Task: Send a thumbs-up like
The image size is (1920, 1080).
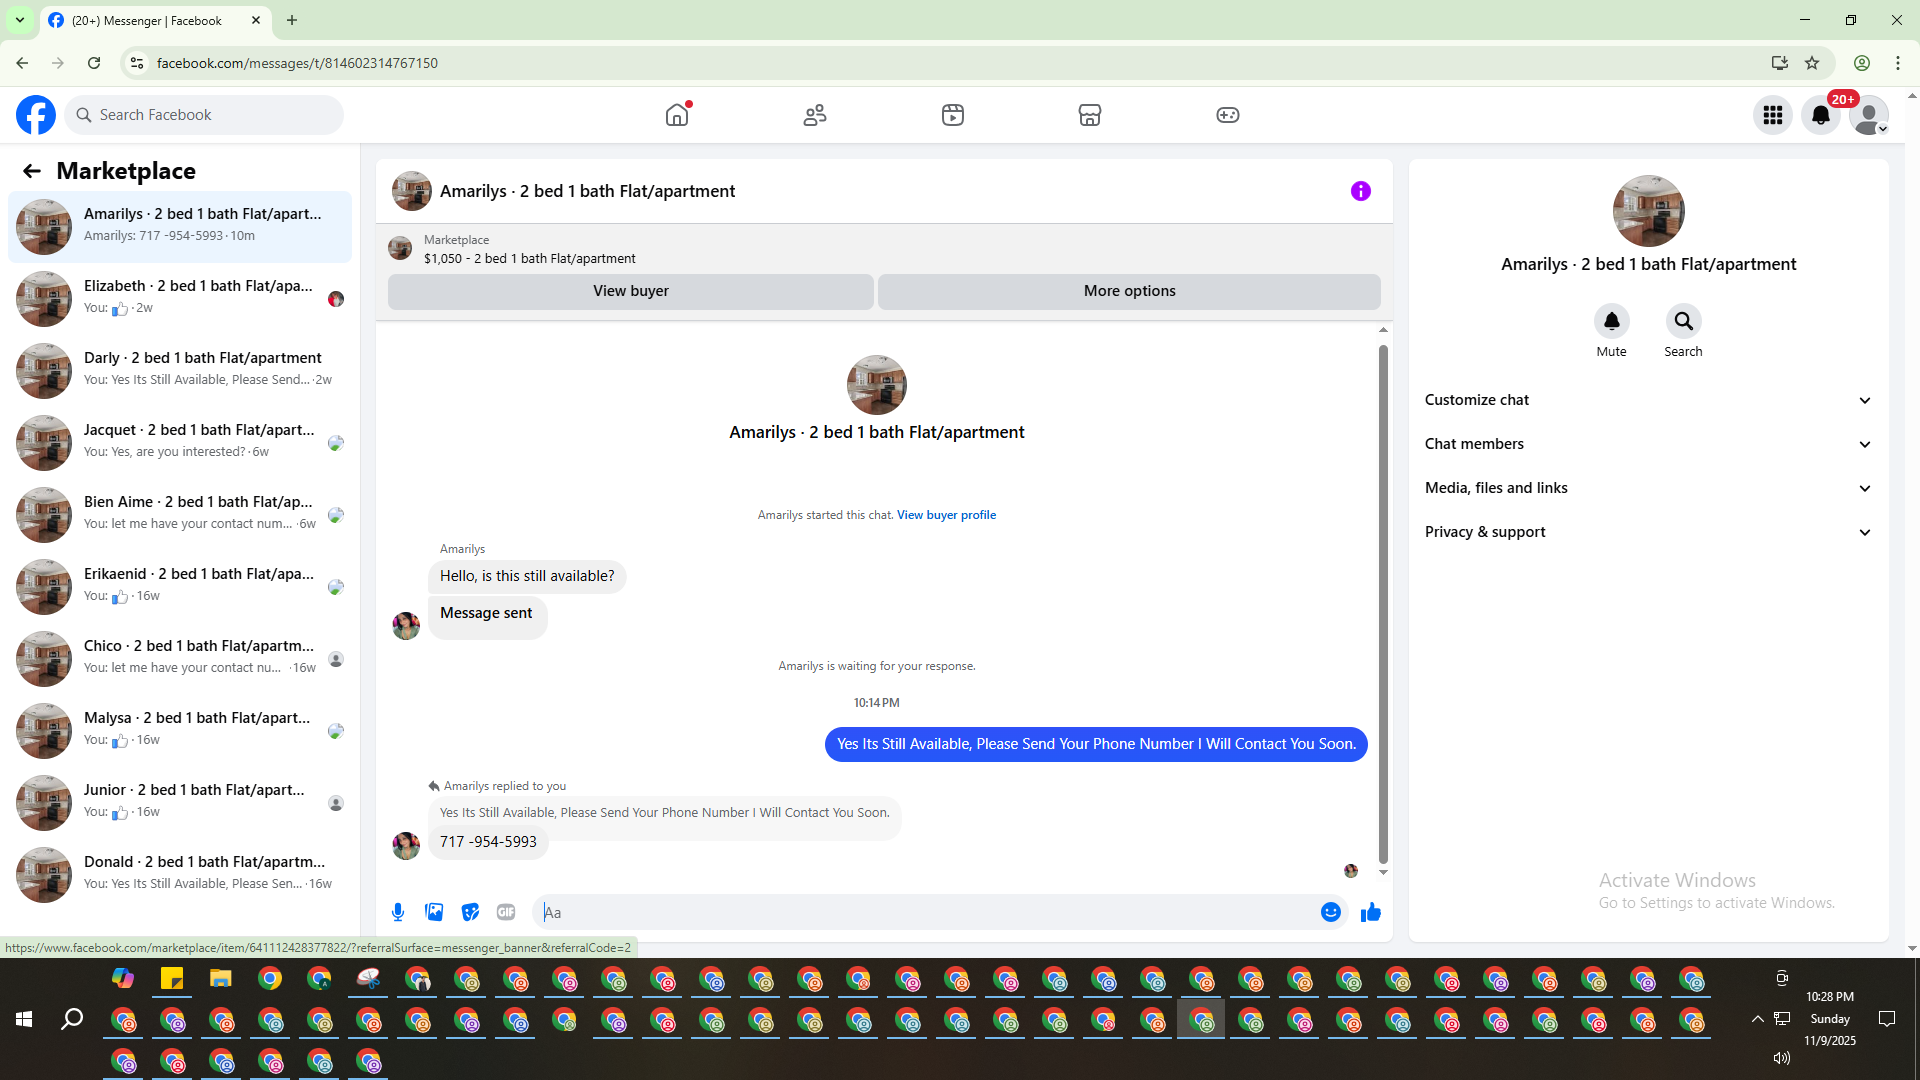Action: point(1371,912)
